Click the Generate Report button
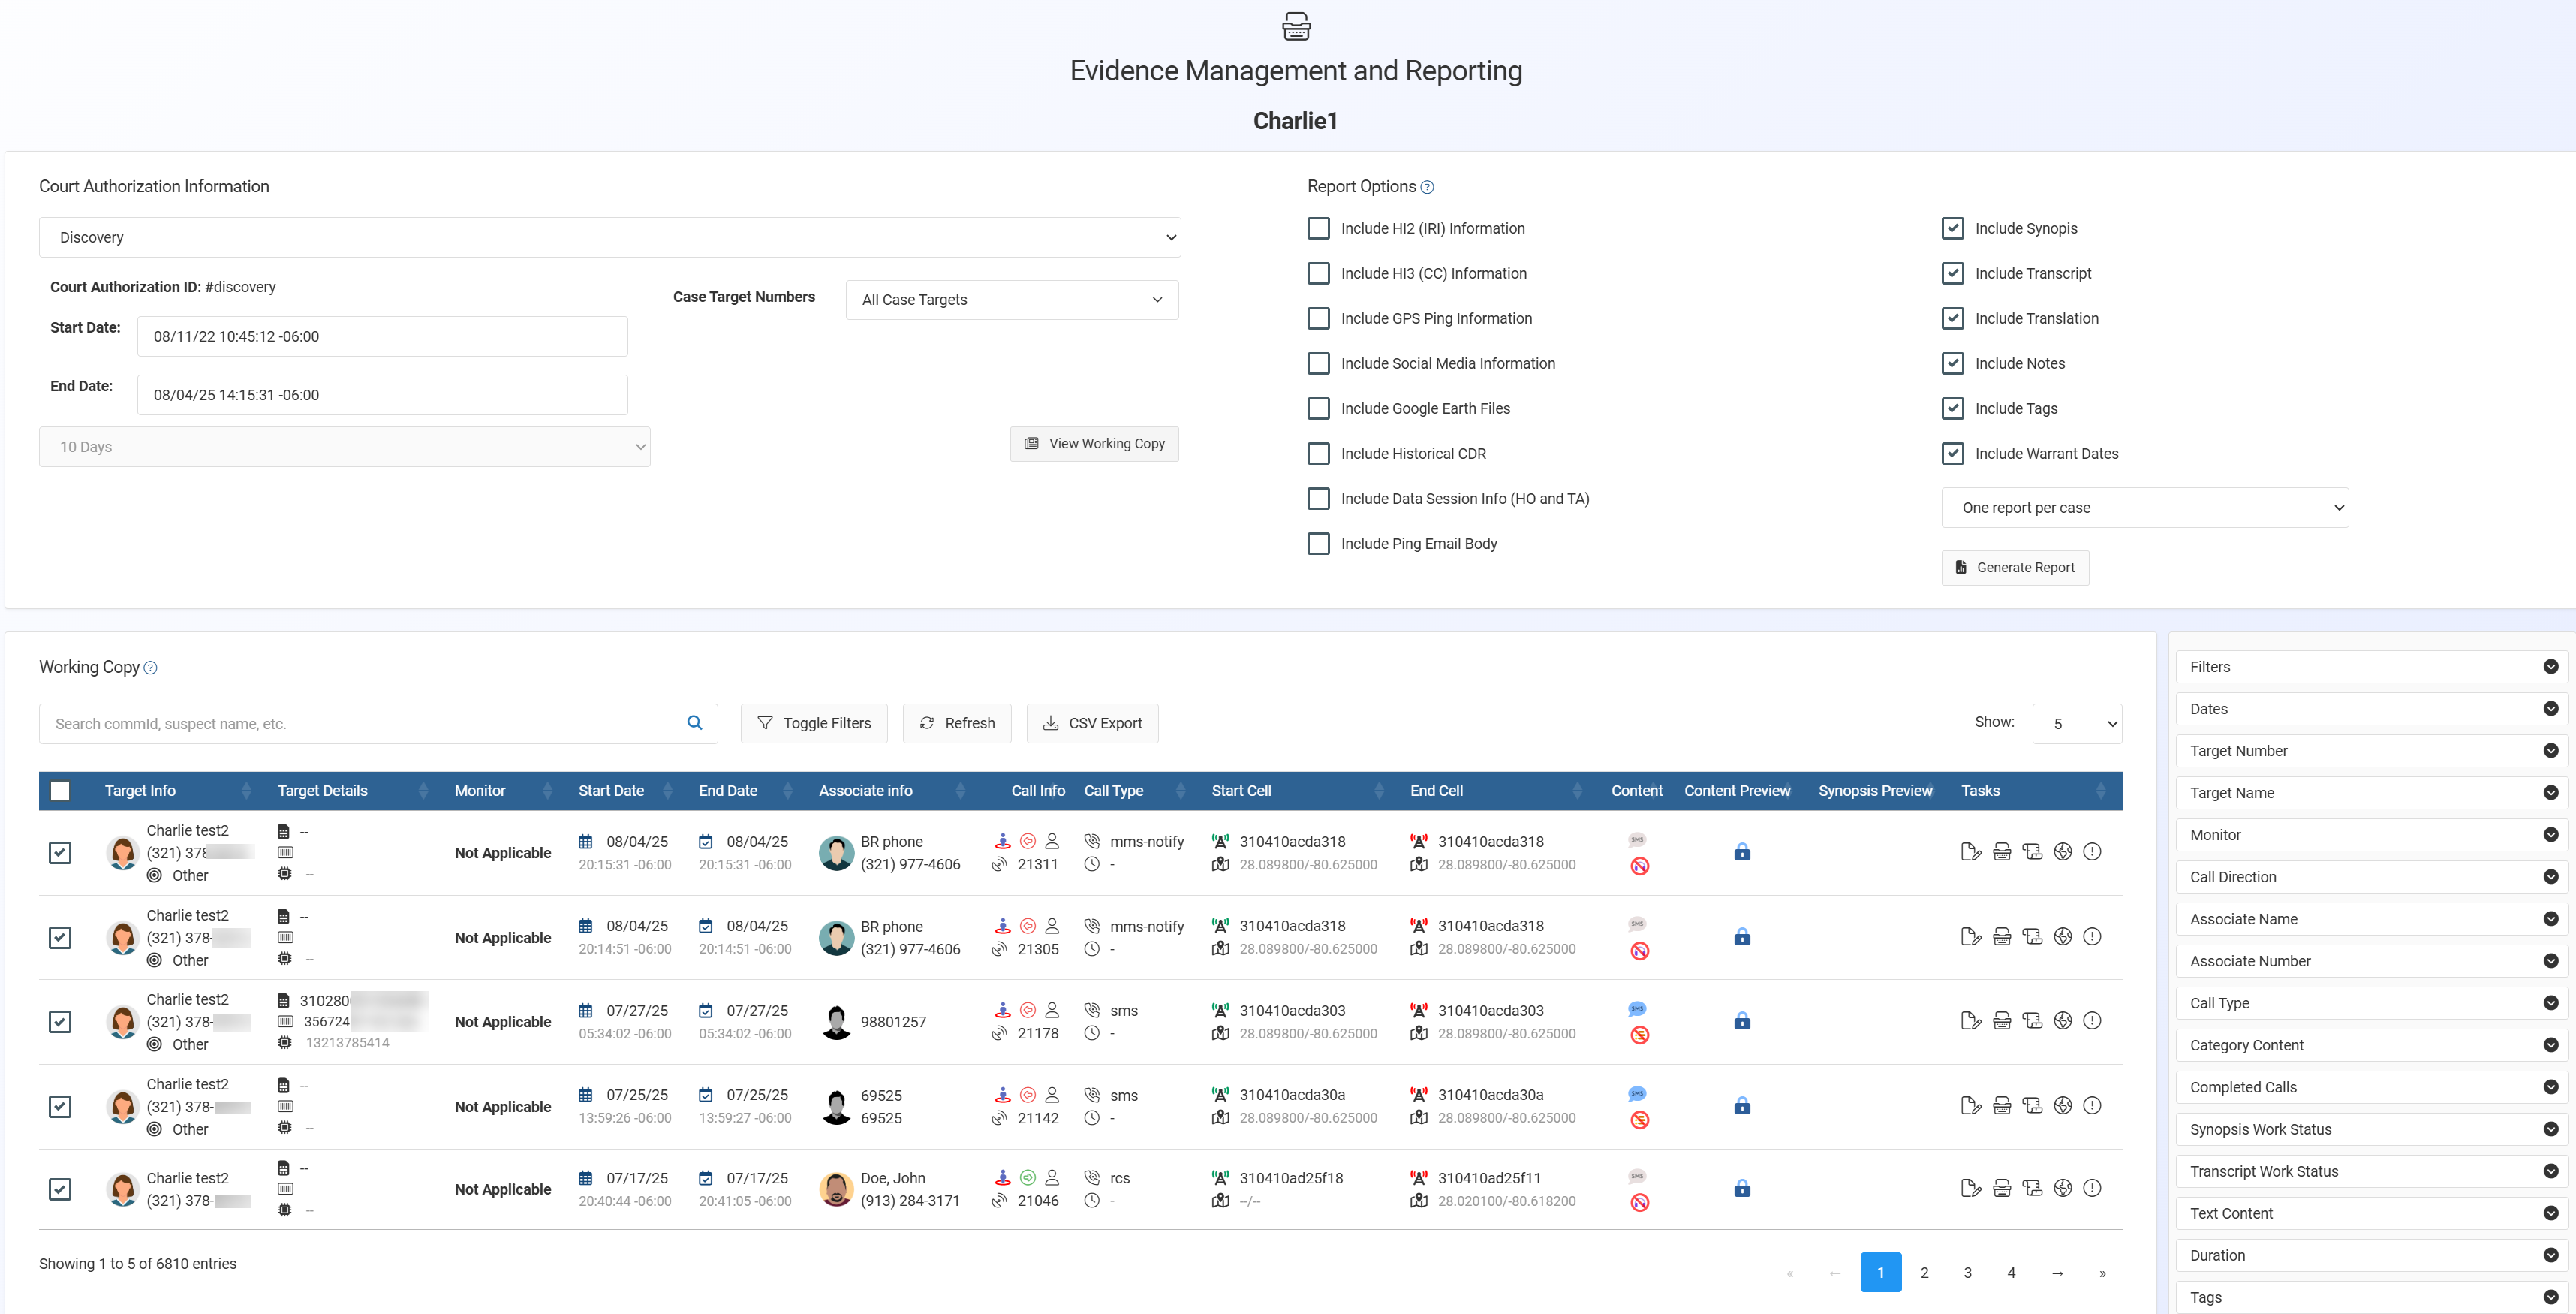Image resolution: width=2576 pixels, height=1314 pixels. click(2014, 567)
